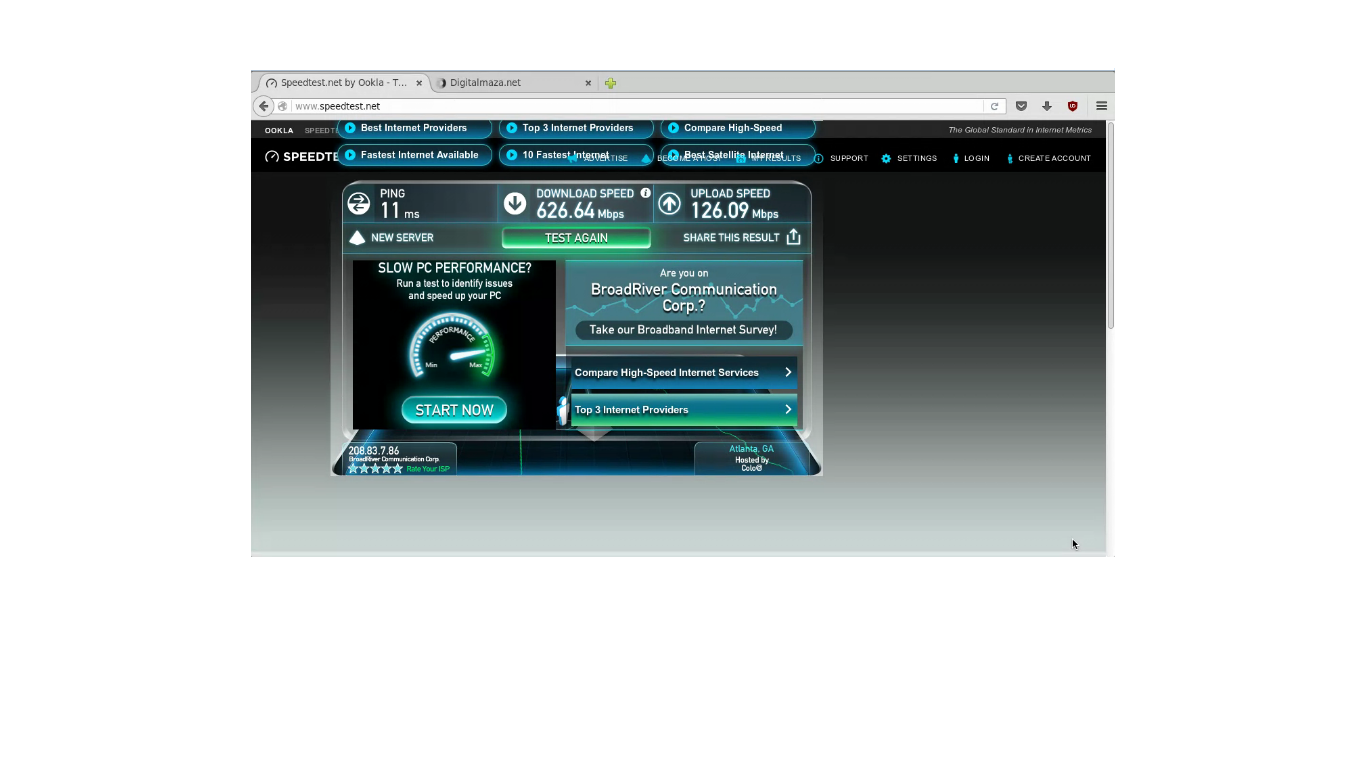Rate ISP using the star rating
1366x768 pixels.
(x=375, y=469)
